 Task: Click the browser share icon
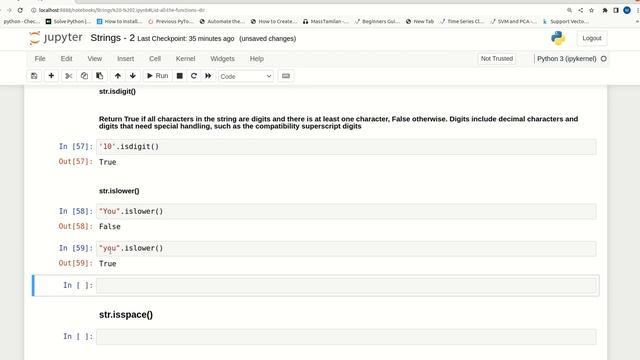[580, 10]
